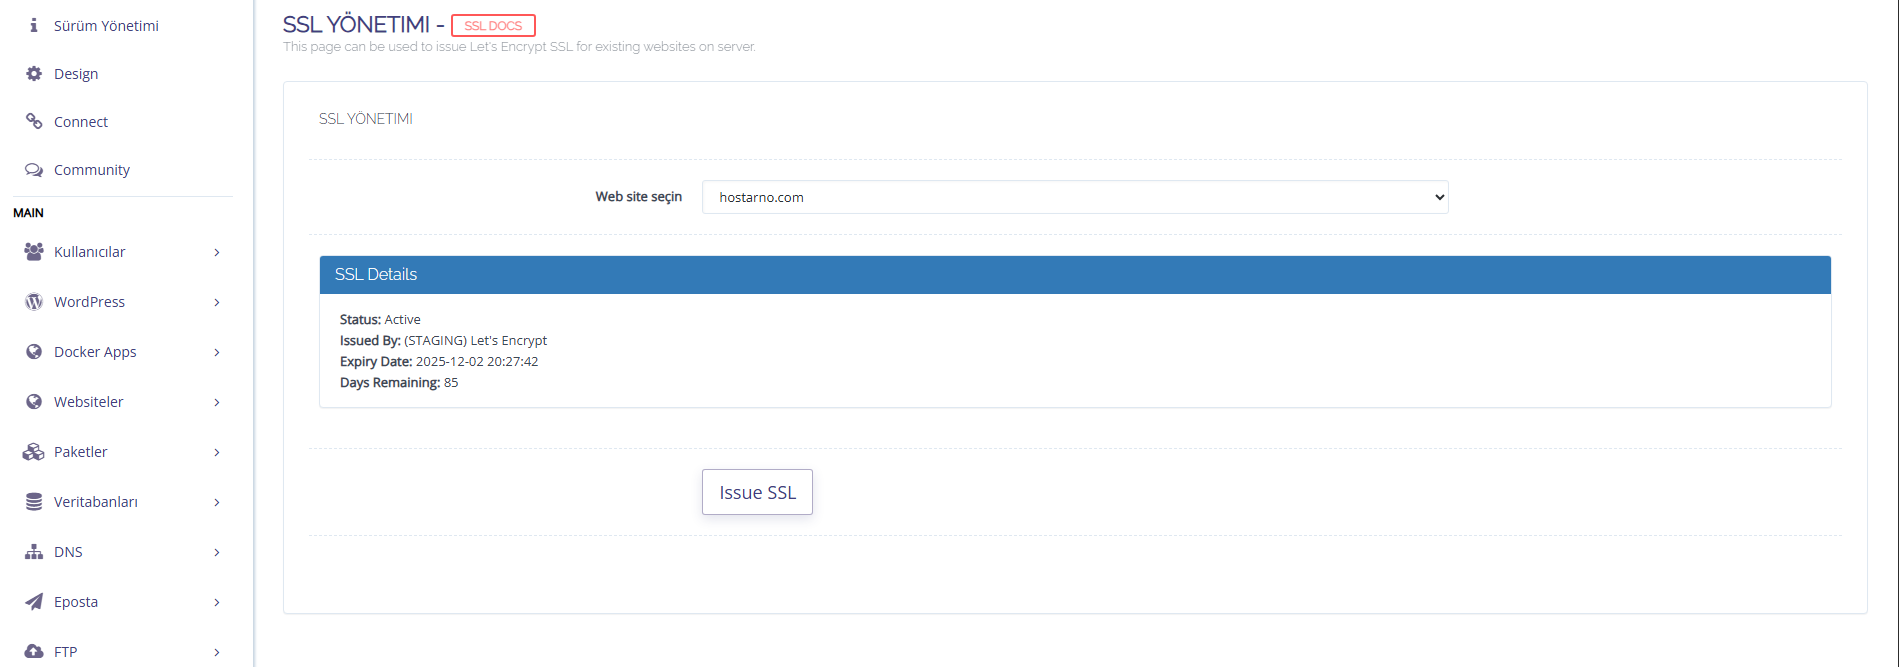Screen dimensions: 1899x667
Task: Click the gear icon beside Design
Action: pyautogui.click(x=34, y=73)
